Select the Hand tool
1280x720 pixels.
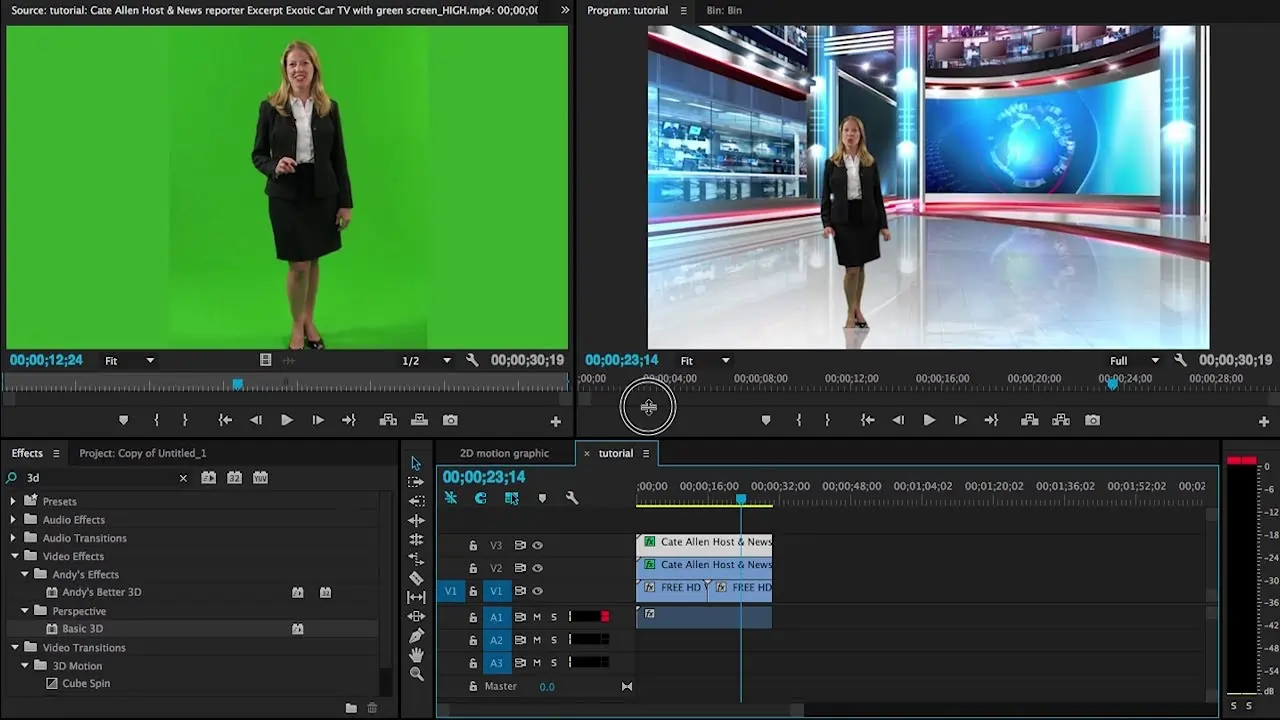click(x=416, y=655)
